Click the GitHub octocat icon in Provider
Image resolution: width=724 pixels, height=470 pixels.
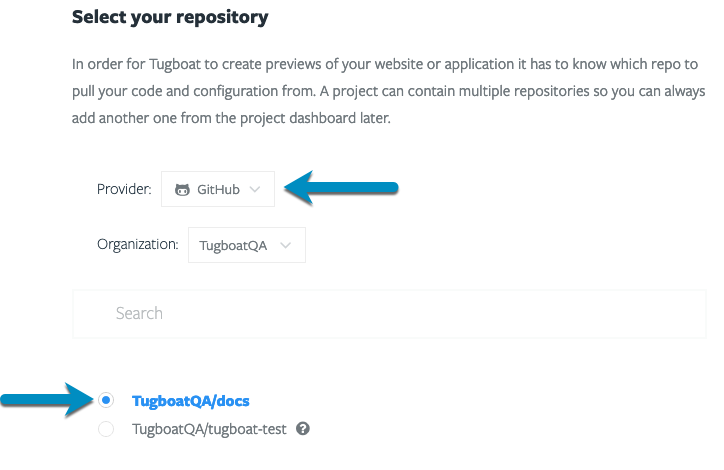(182, 190)
